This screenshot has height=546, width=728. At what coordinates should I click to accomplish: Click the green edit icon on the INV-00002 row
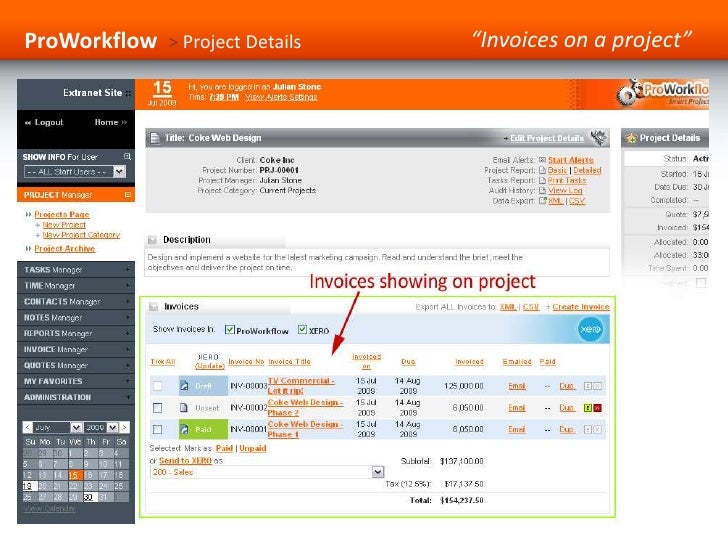click(588, 408)
